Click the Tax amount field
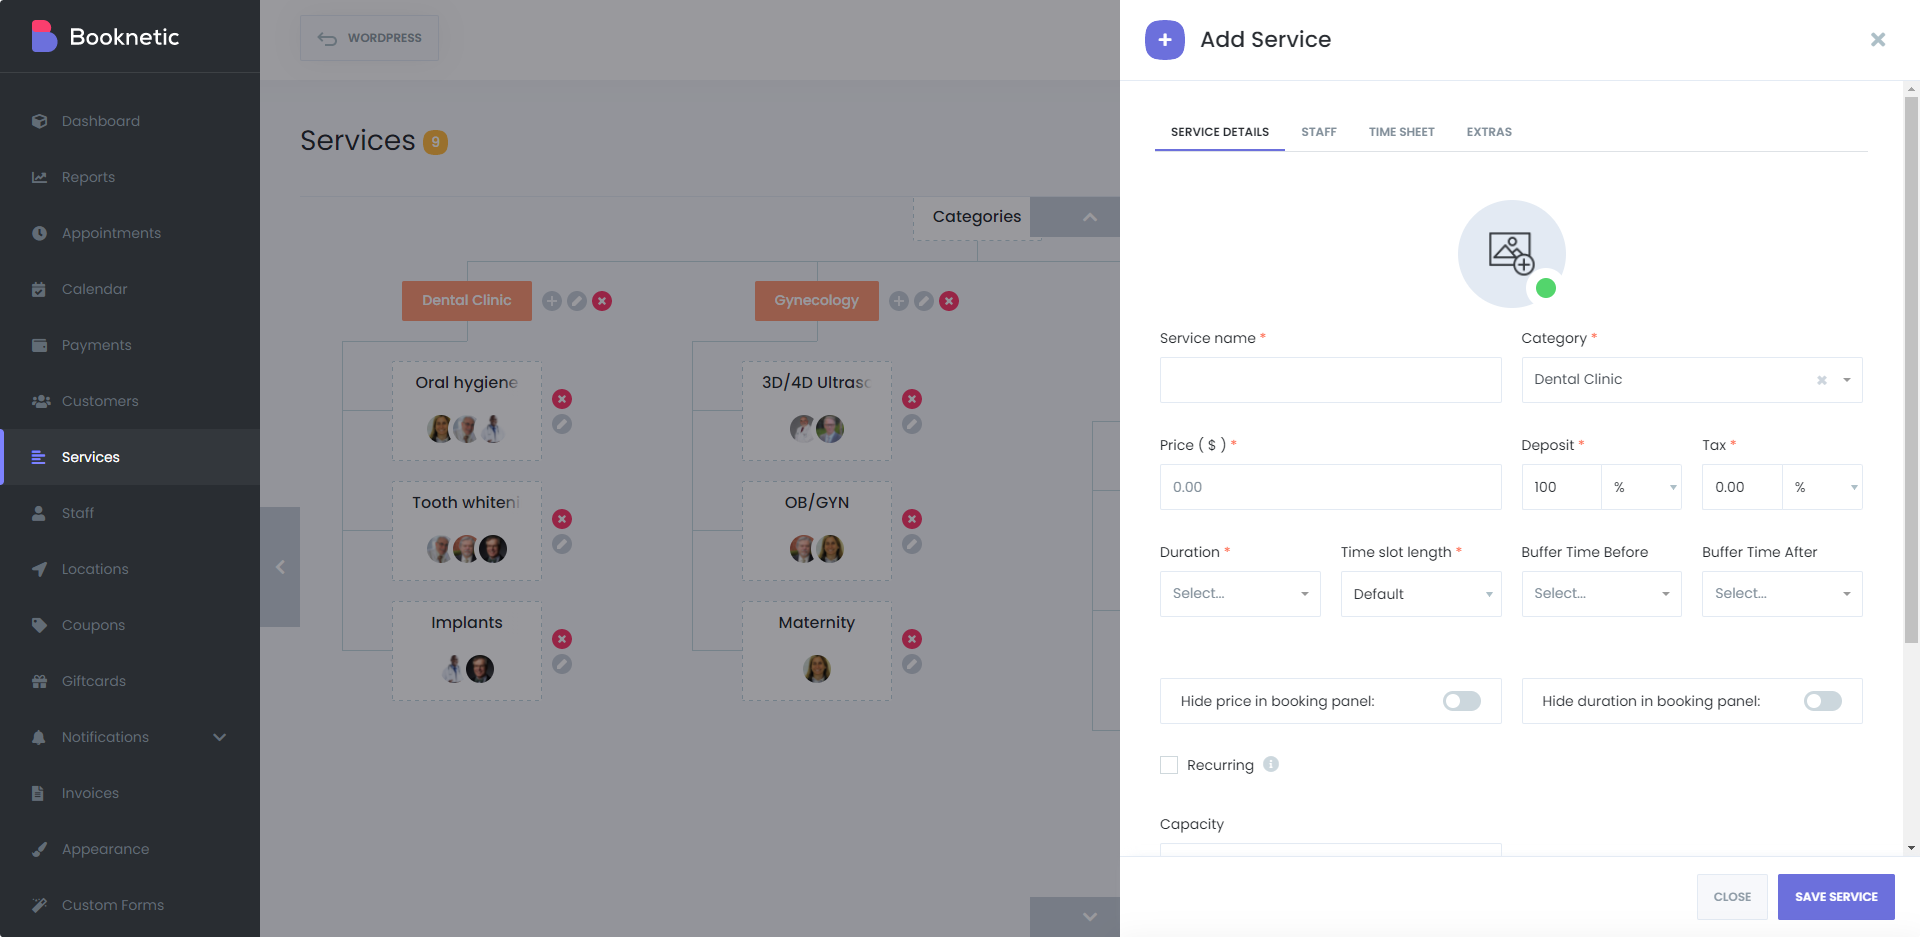 (x=1743, y=487)
